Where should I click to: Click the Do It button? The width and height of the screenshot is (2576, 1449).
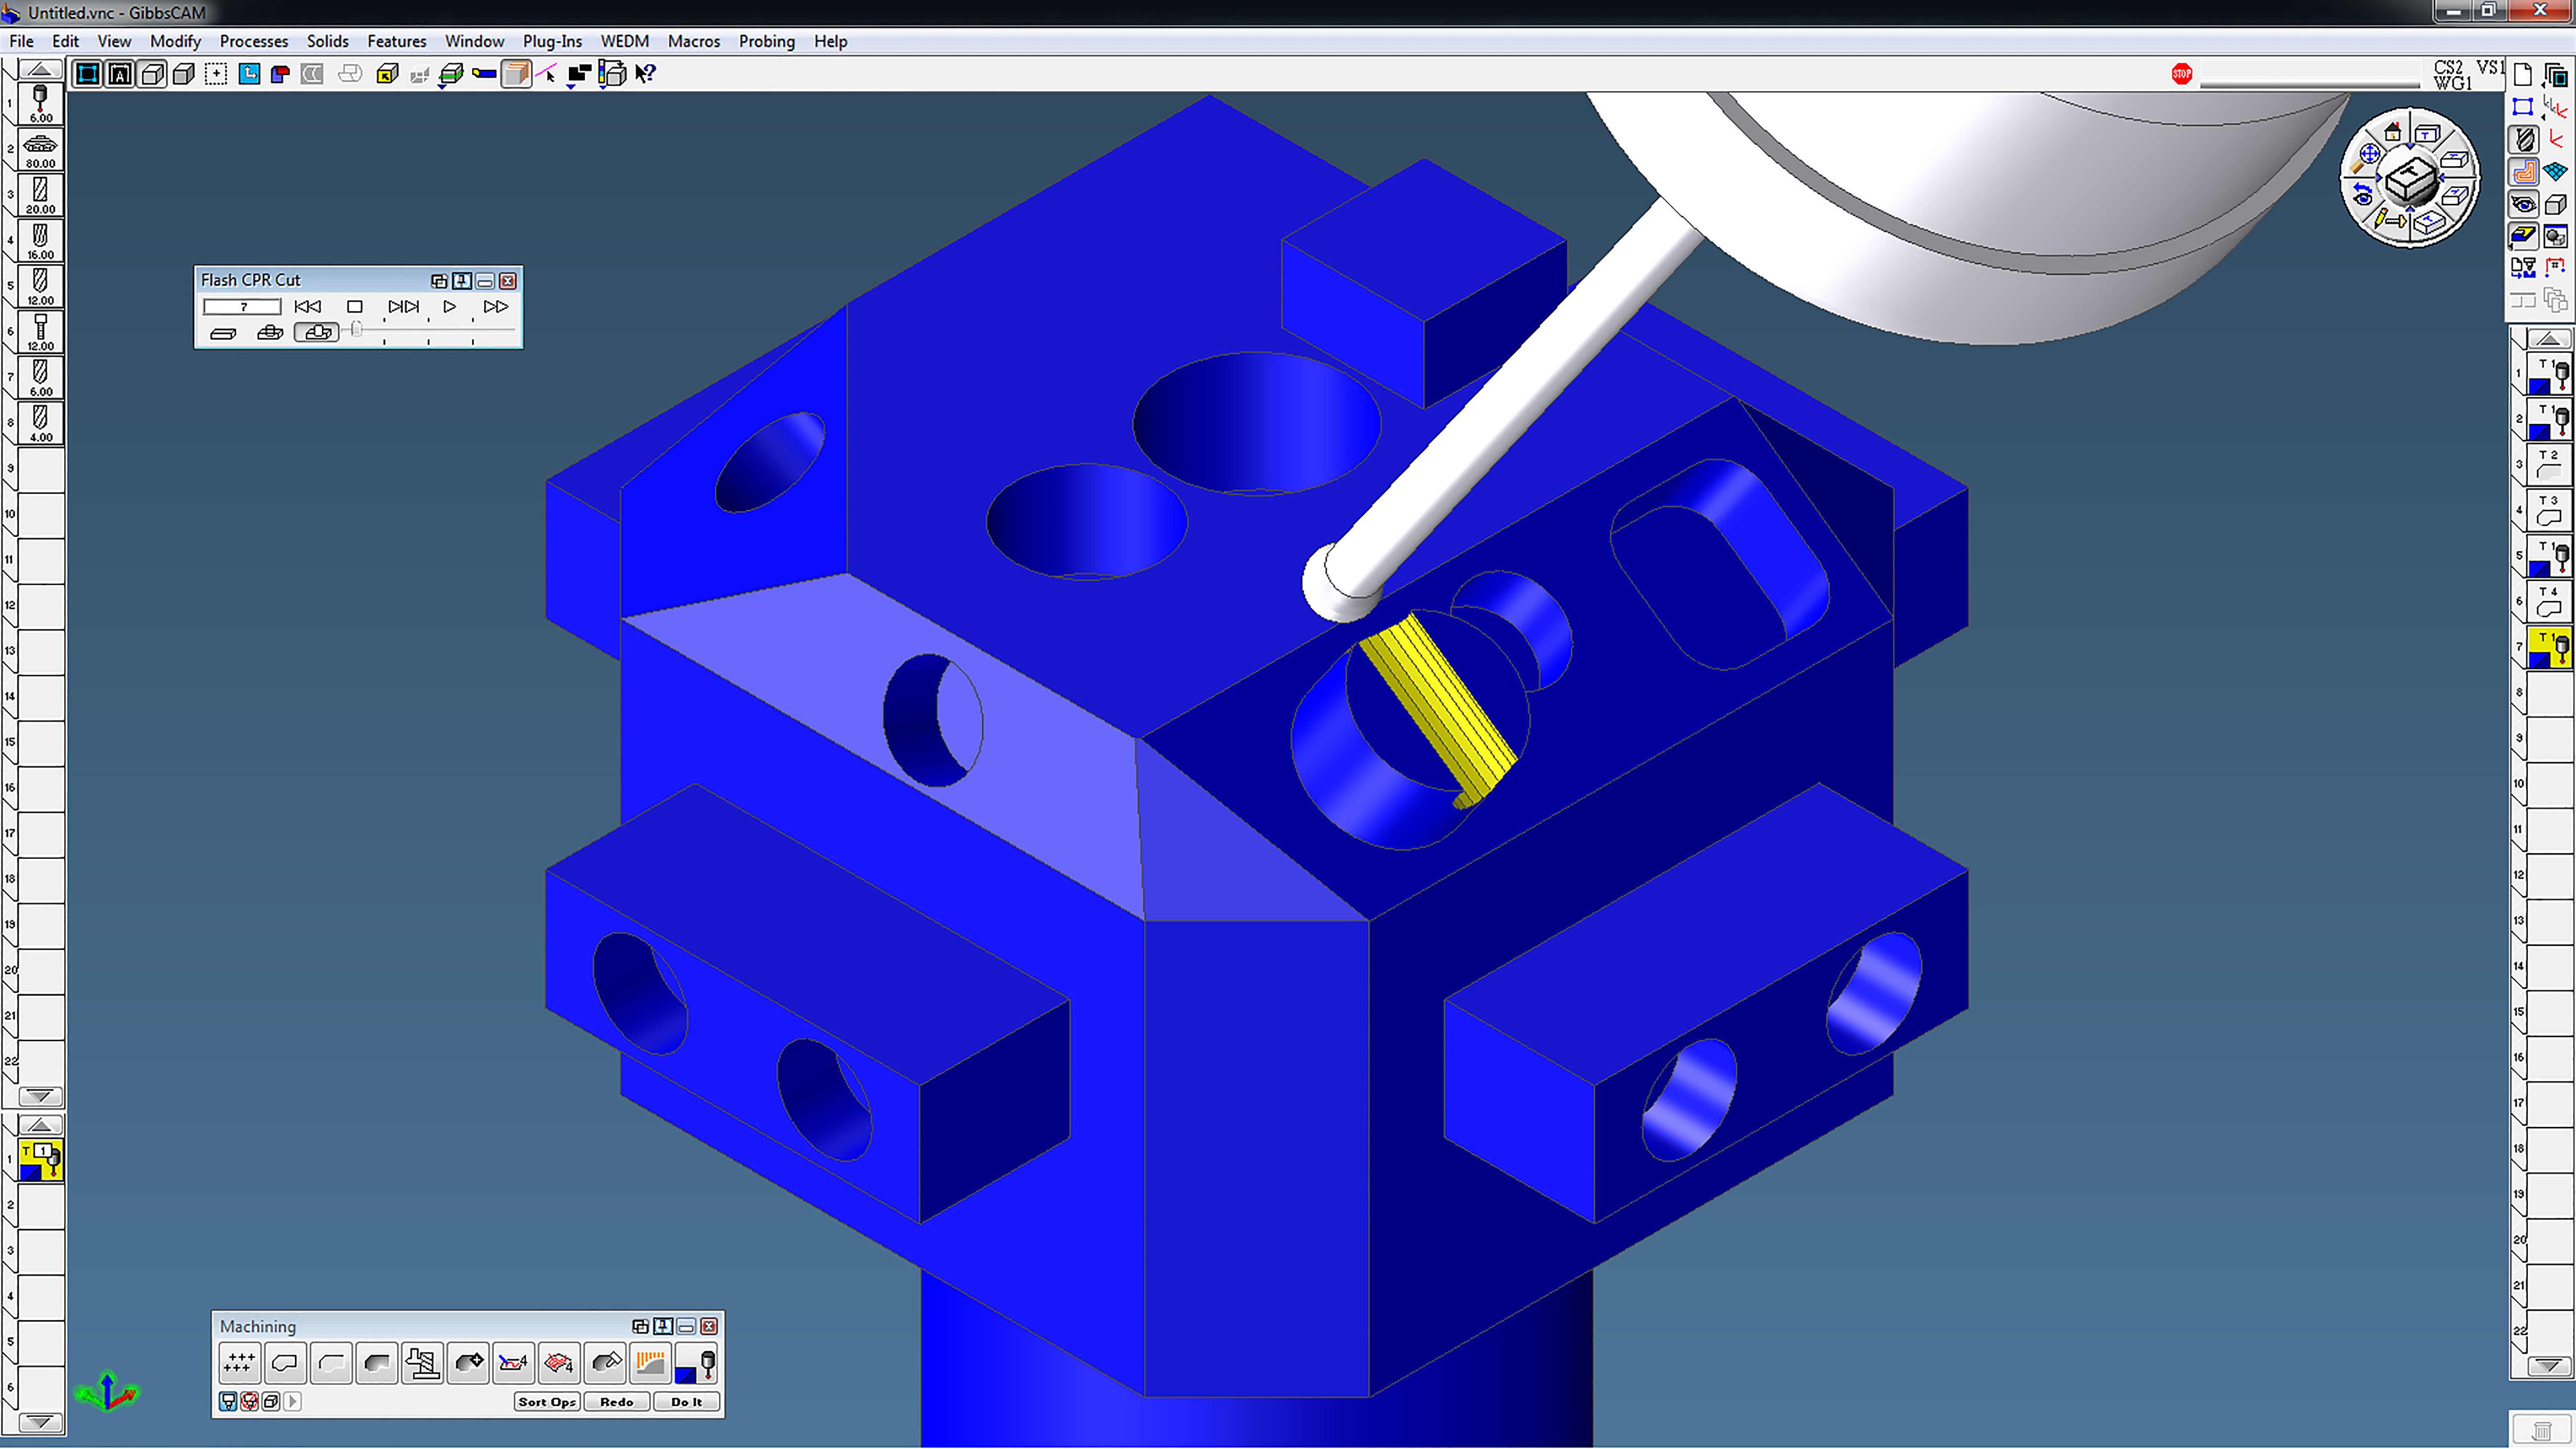pyautogui.click(x=686, y=1402)
